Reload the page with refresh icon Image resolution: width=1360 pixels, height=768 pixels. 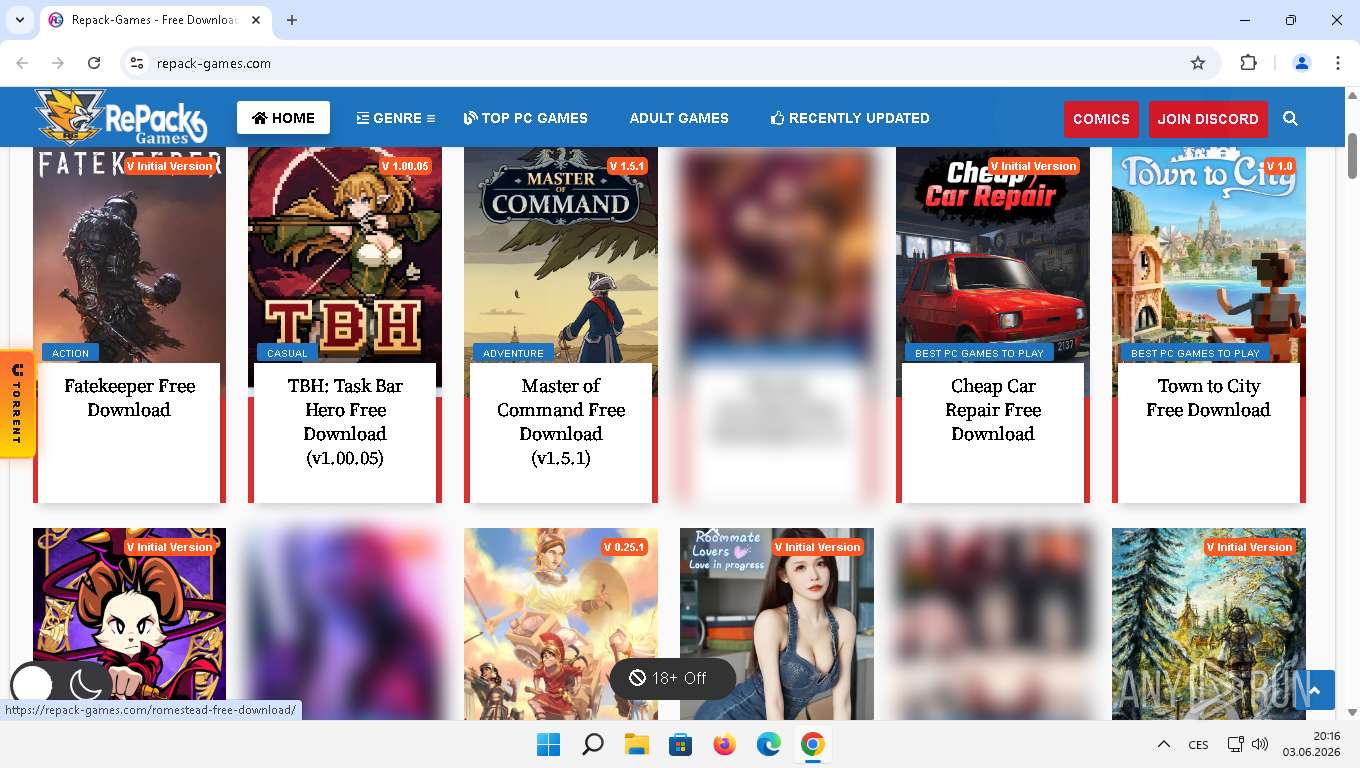tap(94, 63)
